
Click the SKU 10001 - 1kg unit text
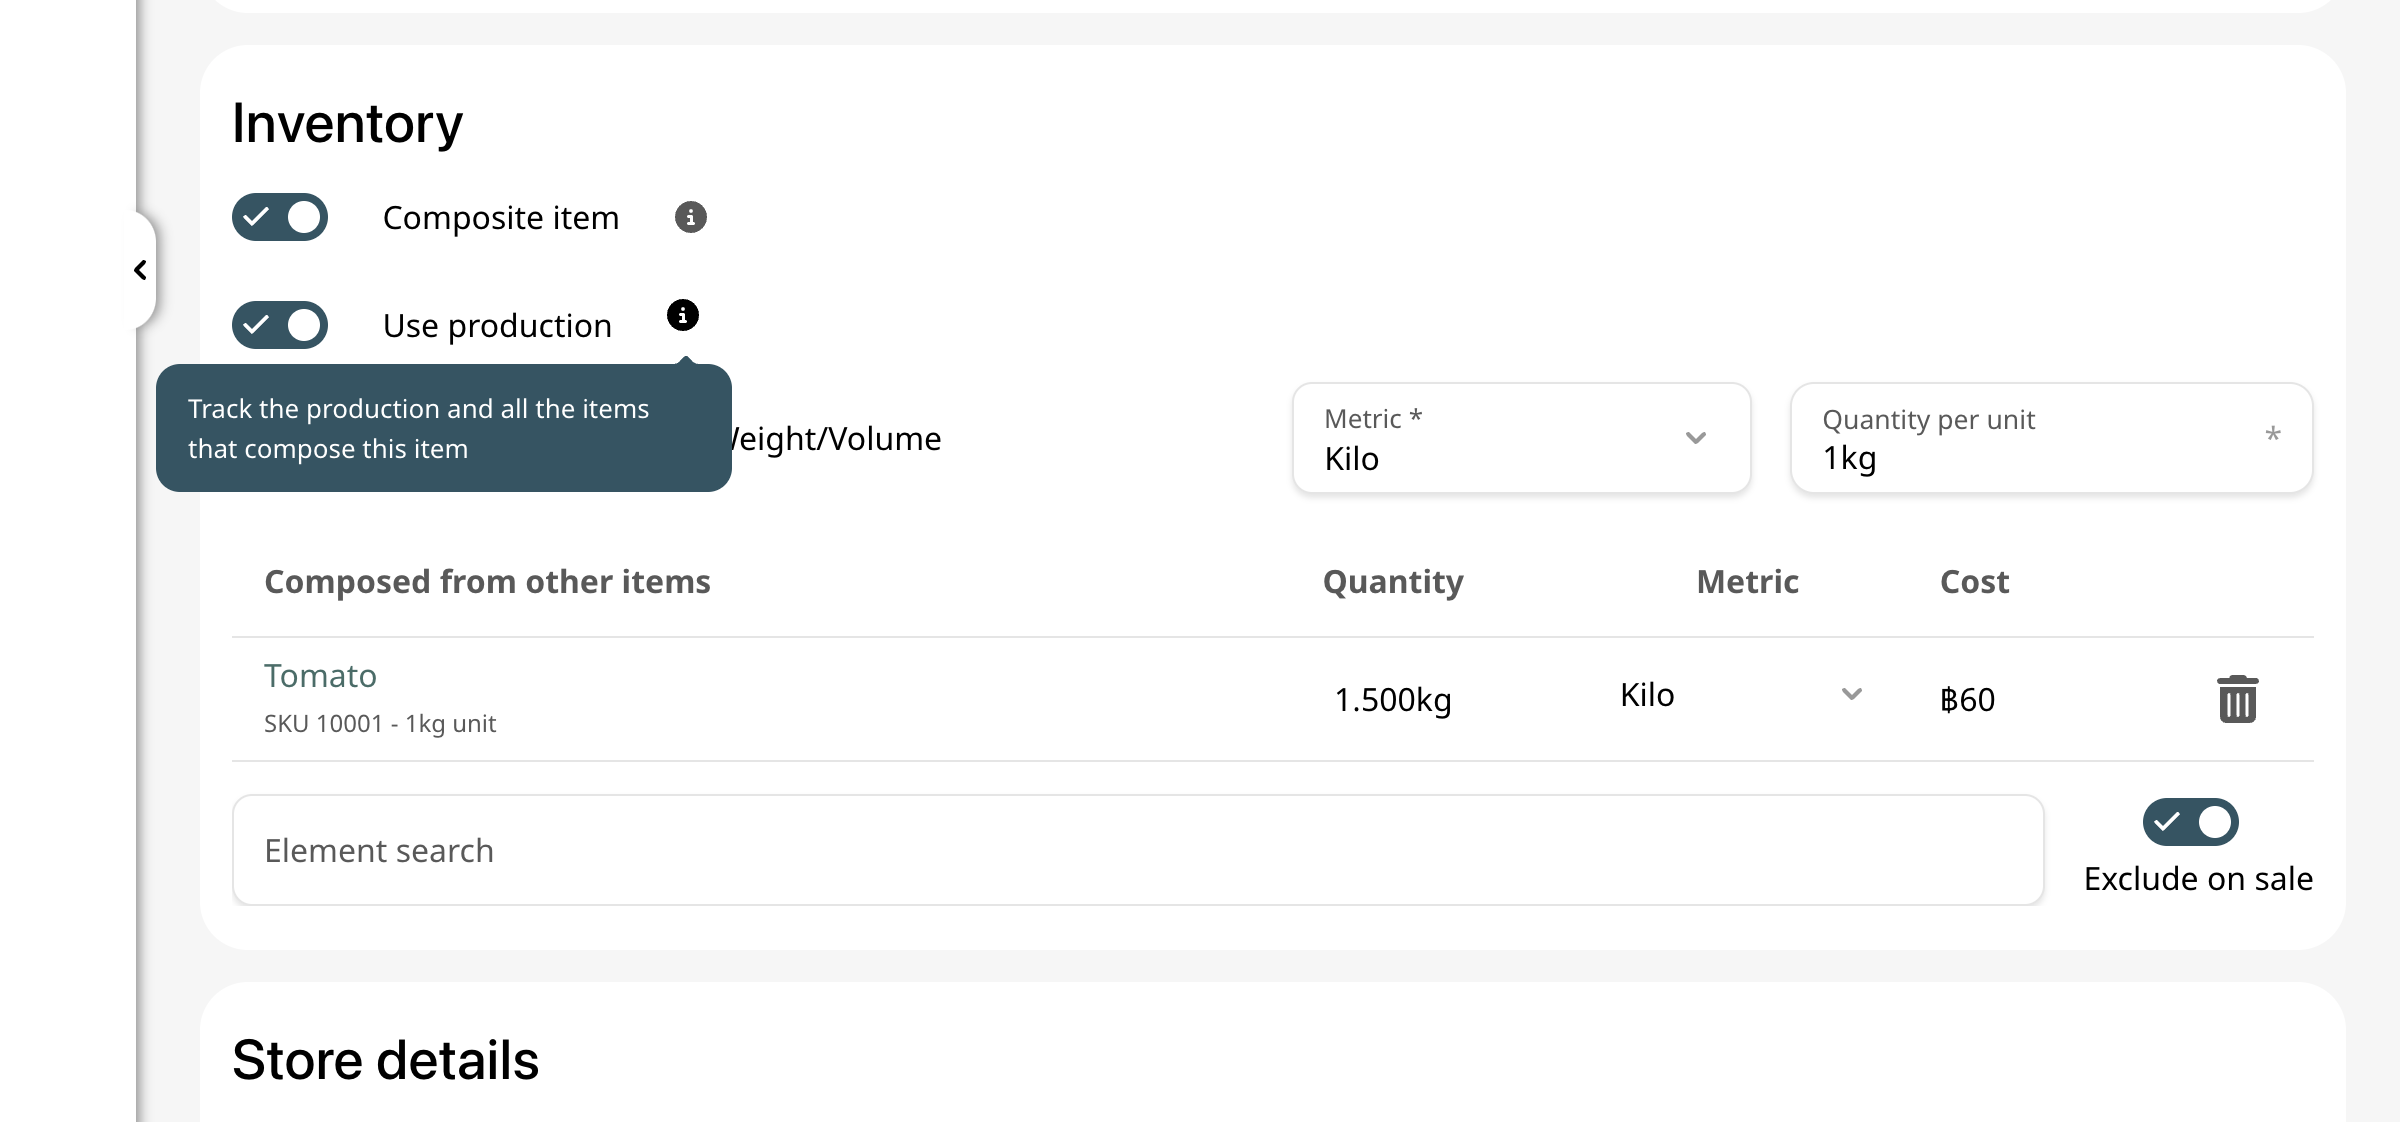tap(380, 724)
